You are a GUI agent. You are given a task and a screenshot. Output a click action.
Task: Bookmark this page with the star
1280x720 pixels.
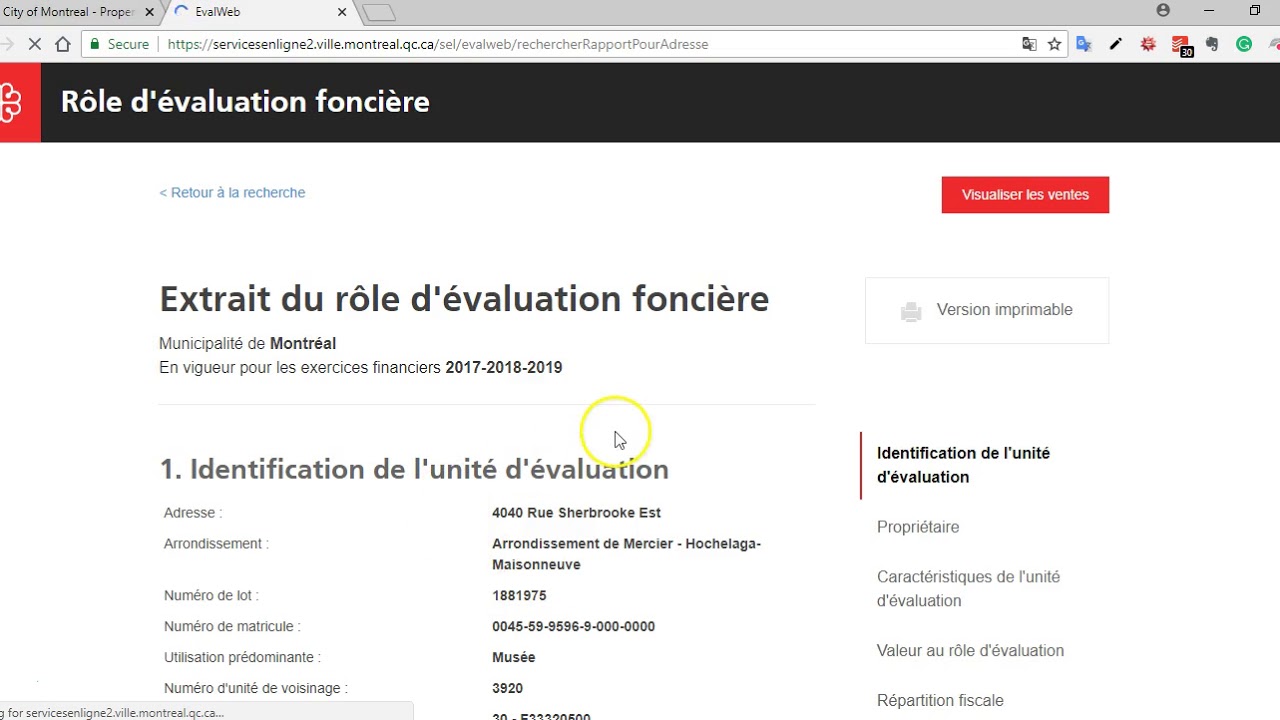1054,44
